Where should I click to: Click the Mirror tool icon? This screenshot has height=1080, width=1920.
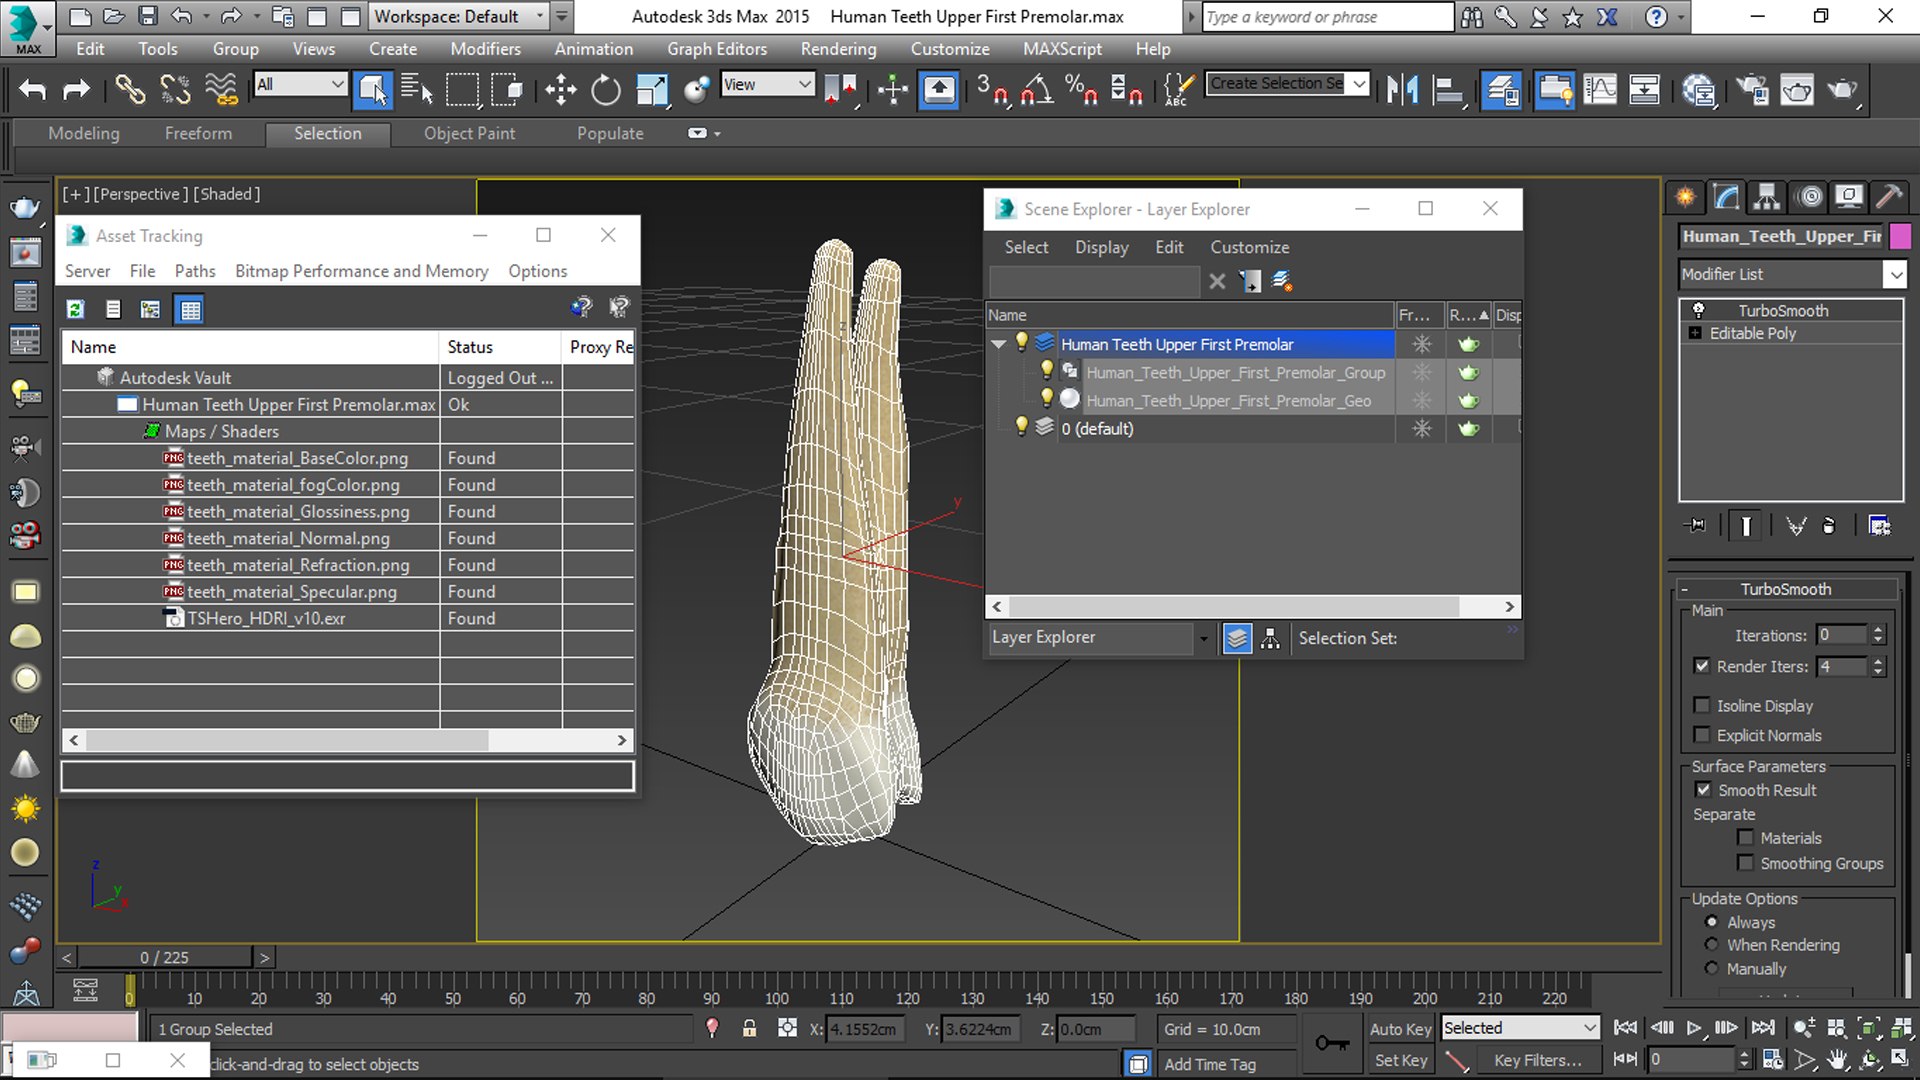[1402, 90]
